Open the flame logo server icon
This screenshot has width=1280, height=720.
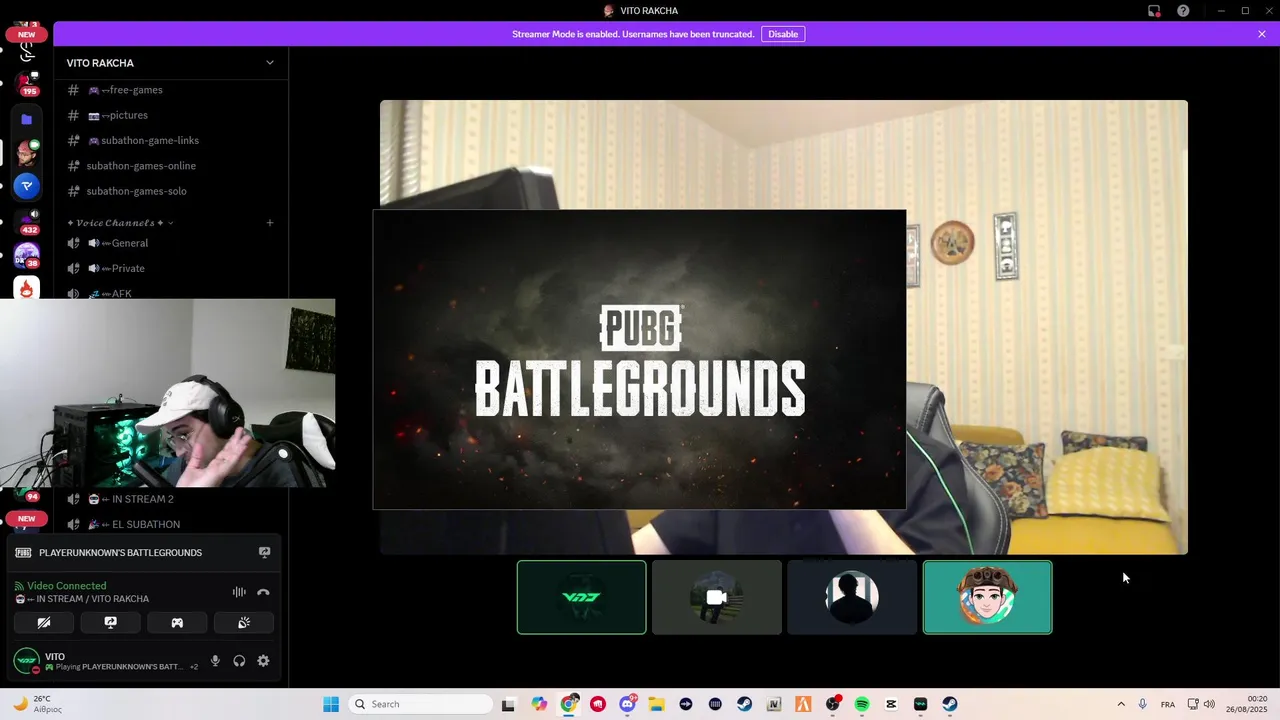click(x=27, y=289)
